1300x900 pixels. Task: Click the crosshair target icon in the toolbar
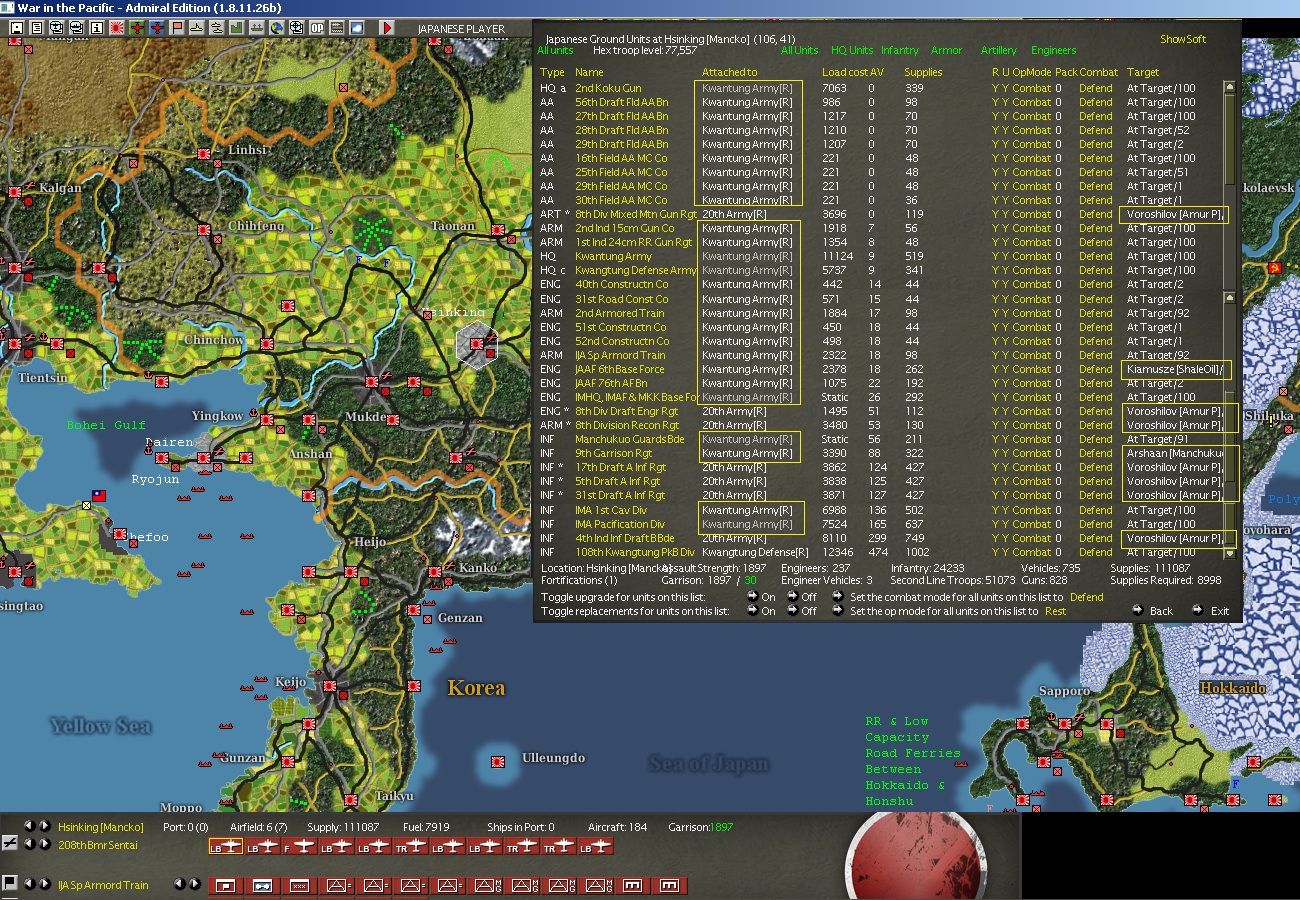click(x=297, y=27)
